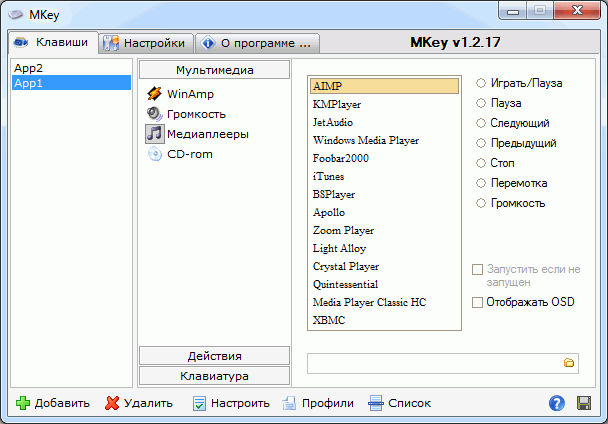Select Zoom Player in the list
The height and width of the screenshot is (424, 608).
click(384, 230)
